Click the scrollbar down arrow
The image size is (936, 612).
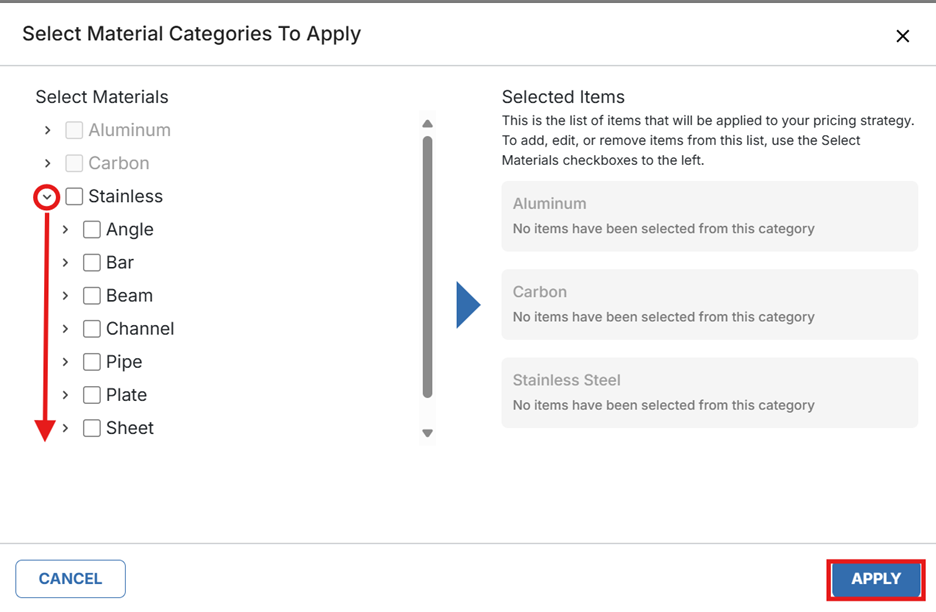427,433
